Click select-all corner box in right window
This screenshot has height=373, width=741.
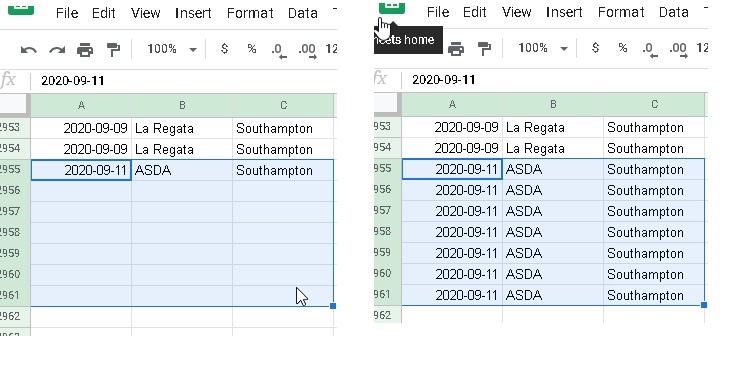[x=387, y=103]
